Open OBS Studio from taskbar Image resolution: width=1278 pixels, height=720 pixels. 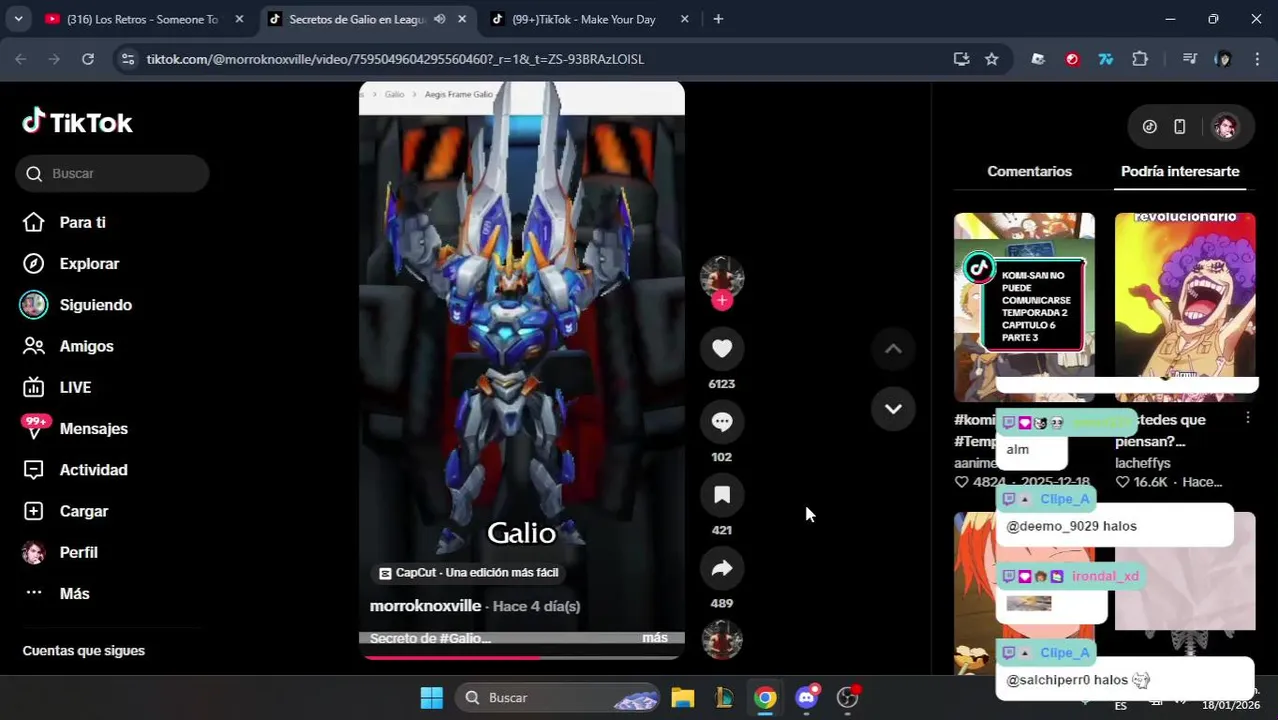click(x=848, y=697)
